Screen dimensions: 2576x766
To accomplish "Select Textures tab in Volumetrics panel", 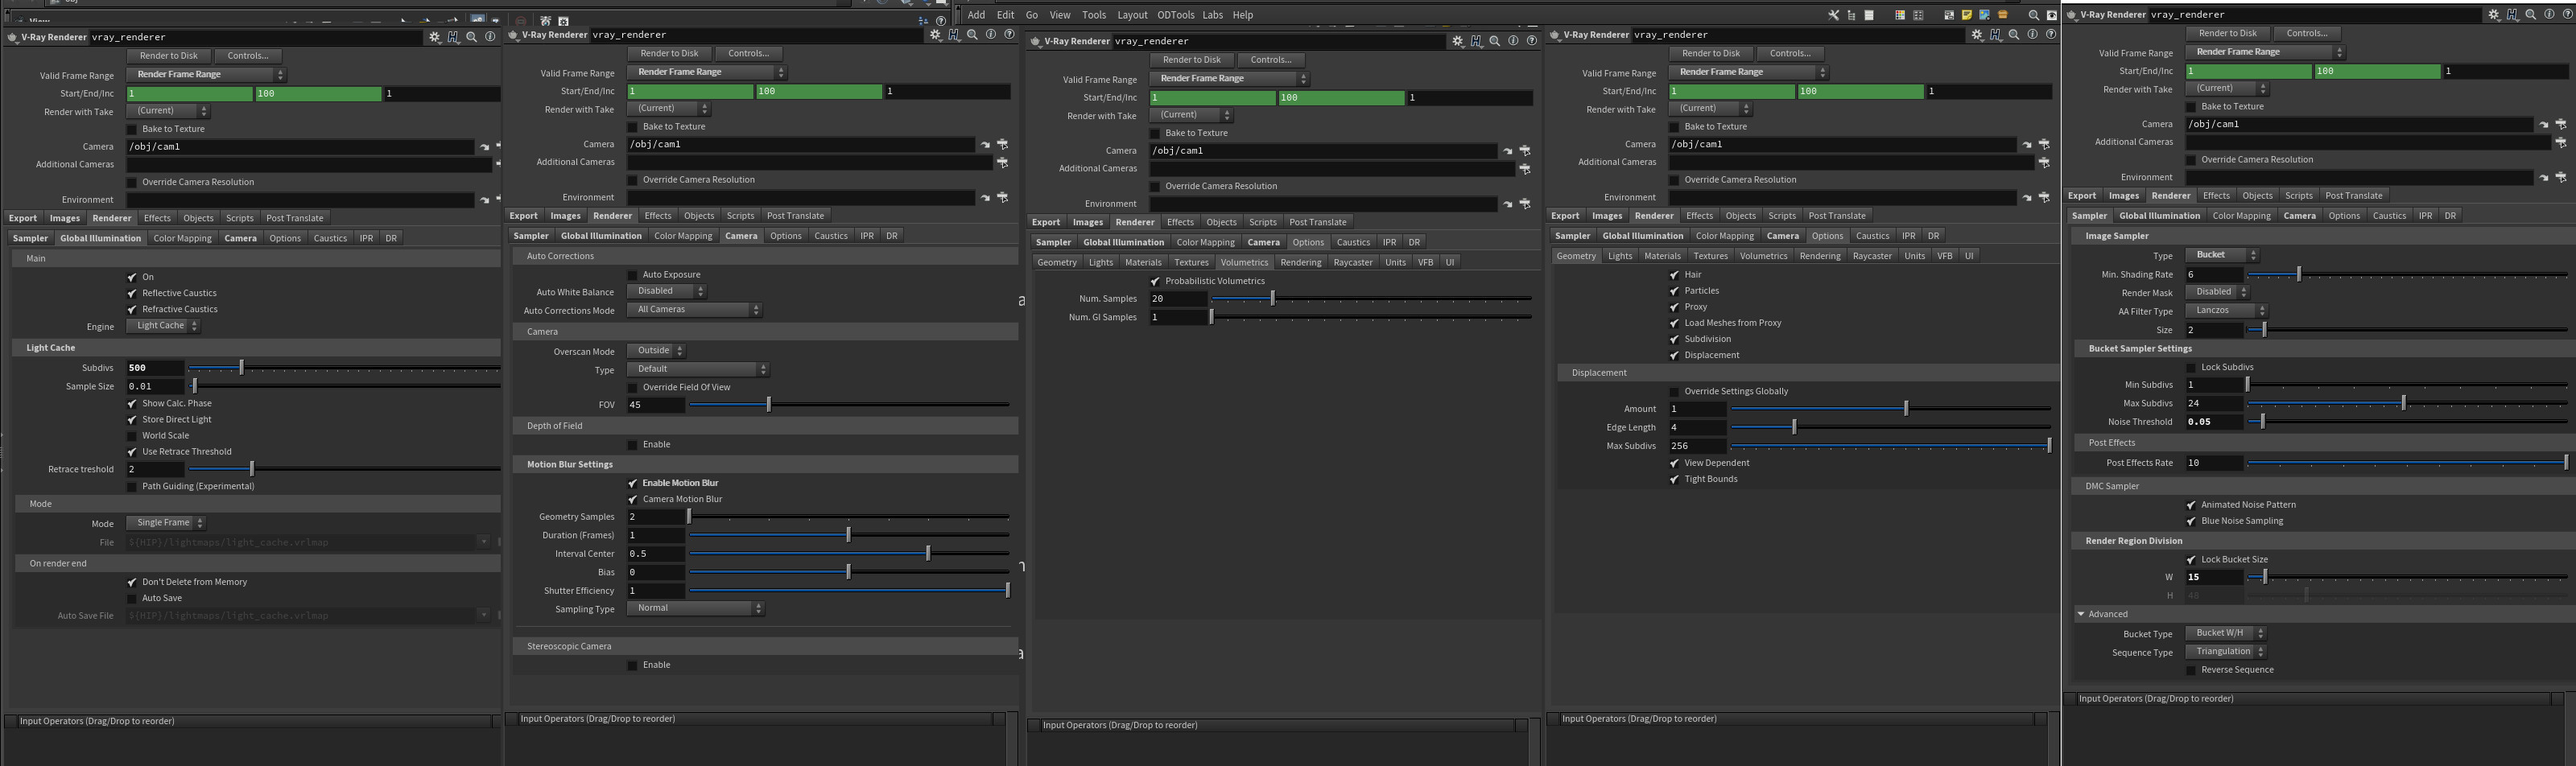I will pos(1191,262).
